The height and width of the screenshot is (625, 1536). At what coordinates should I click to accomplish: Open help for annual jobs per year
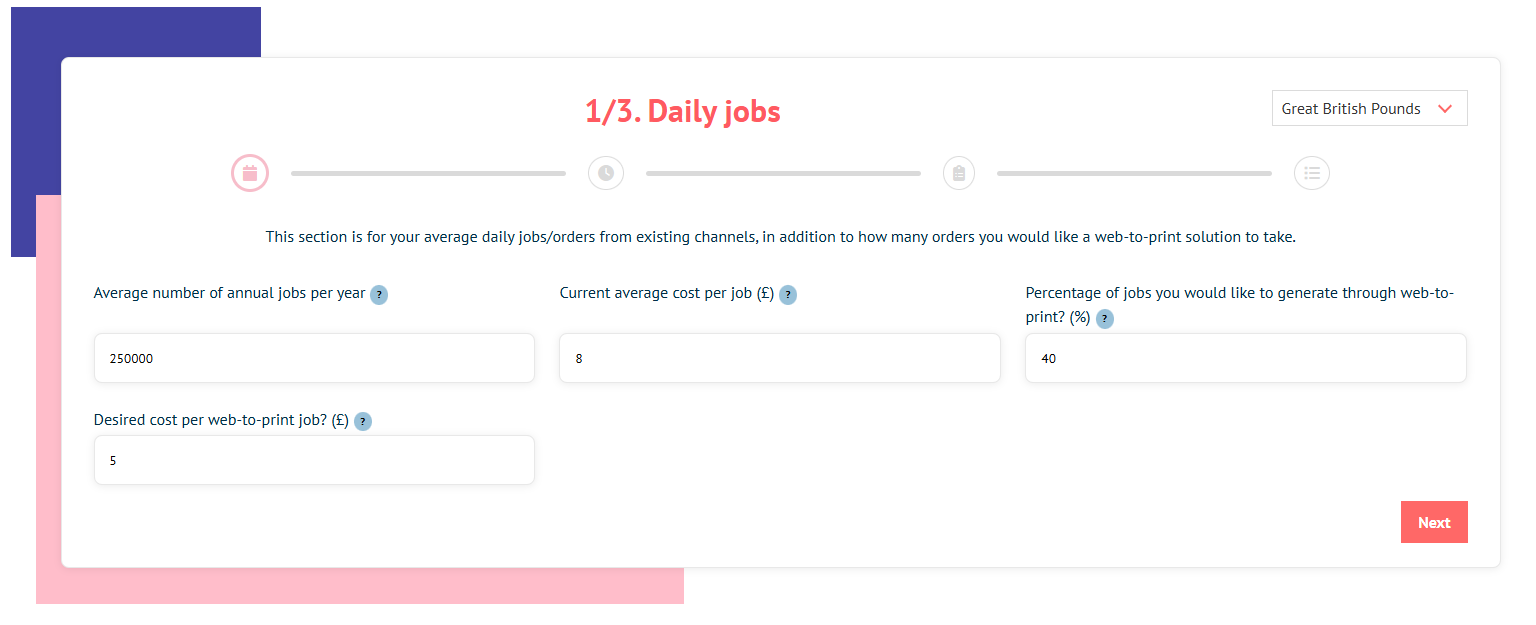(x=379, y=295)
